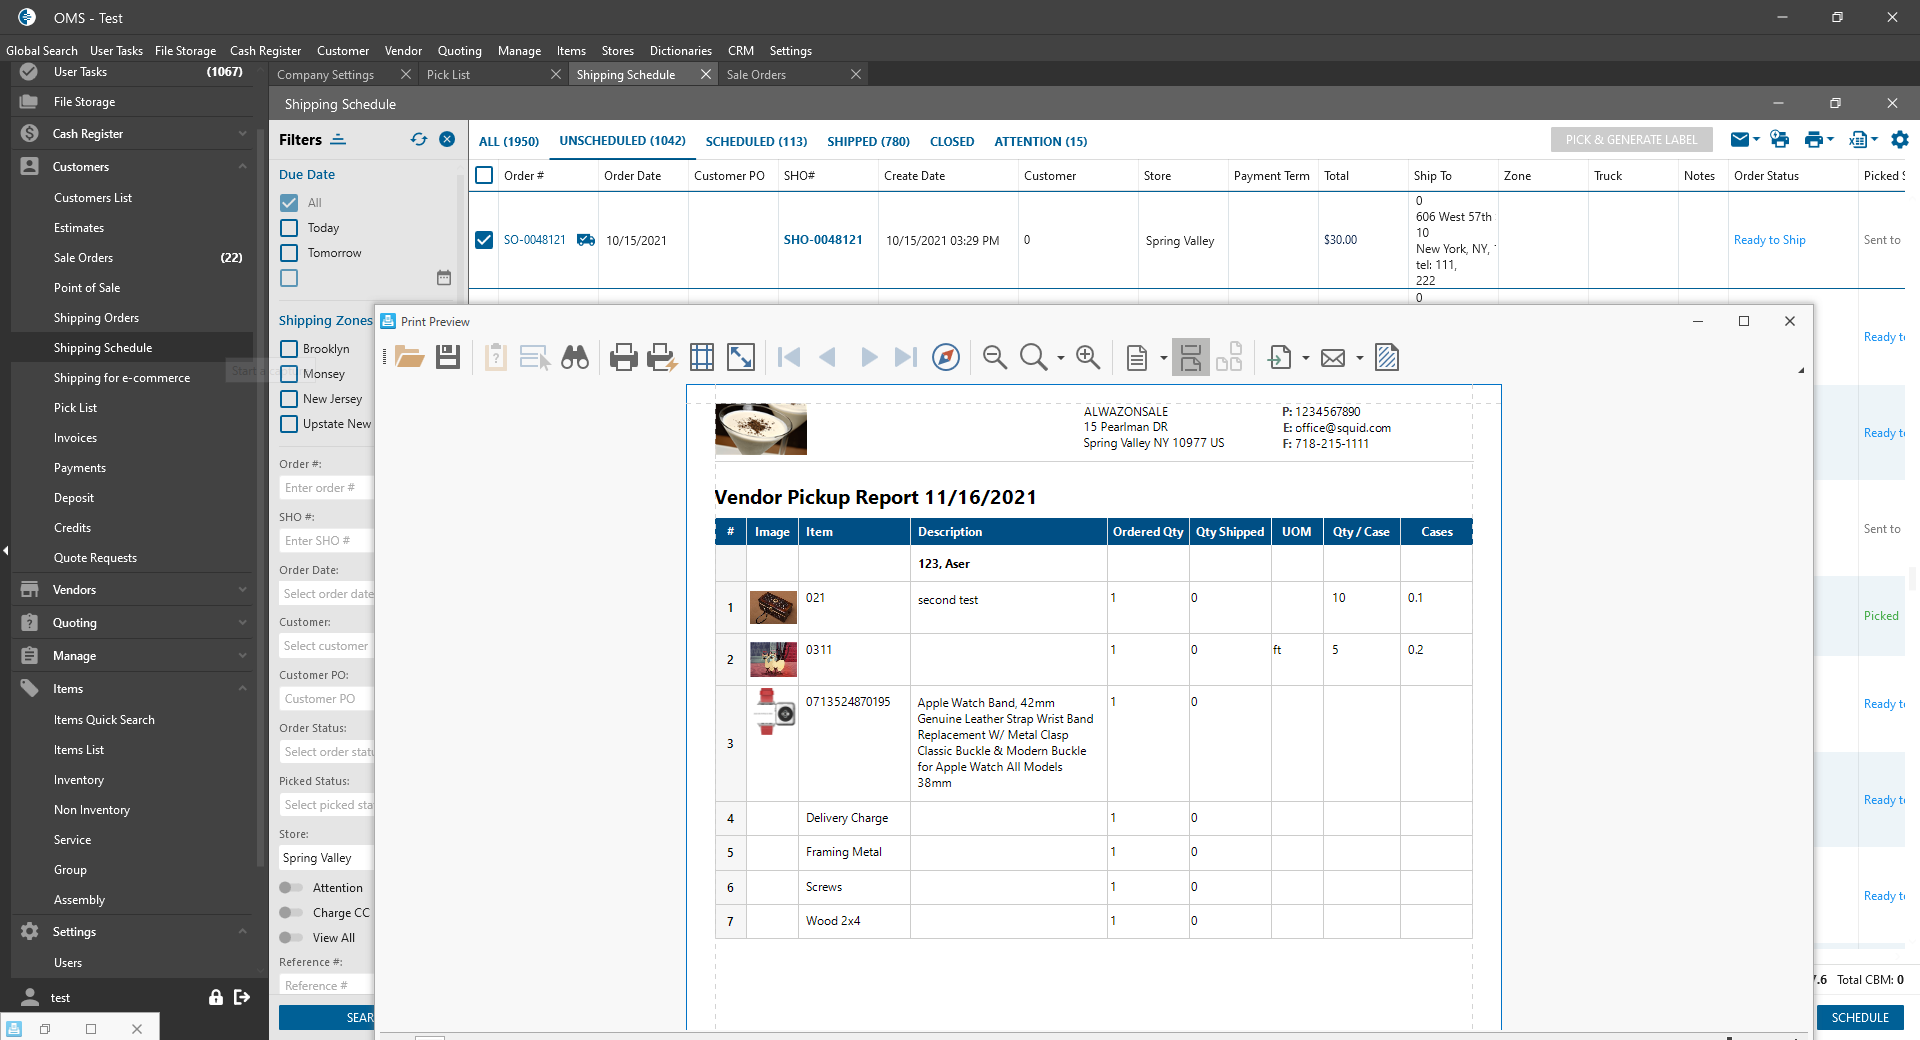Check the Brooklyn shipping zone checkbox

click(289, 349)
